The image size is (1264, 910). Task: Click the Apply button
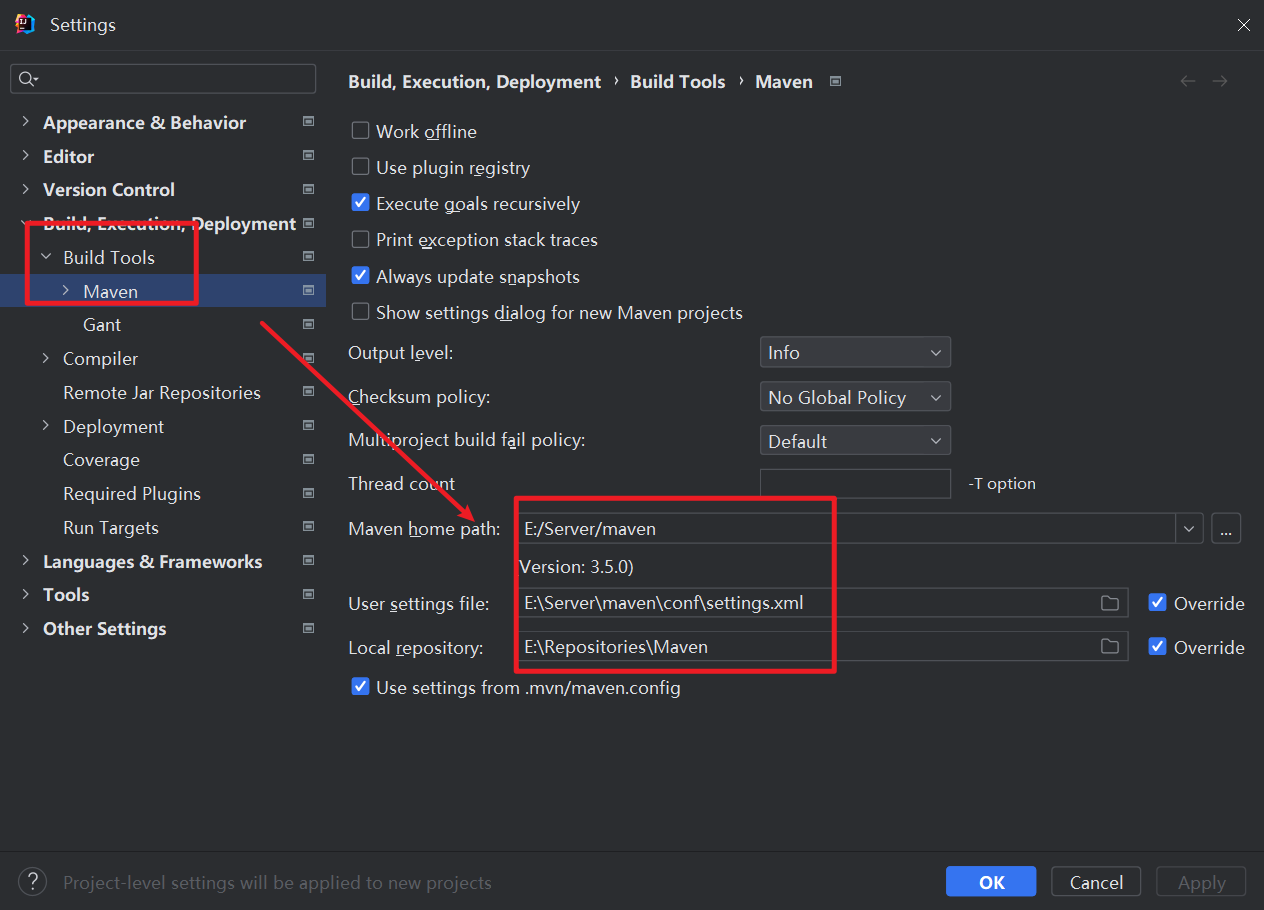[1201, 882]
